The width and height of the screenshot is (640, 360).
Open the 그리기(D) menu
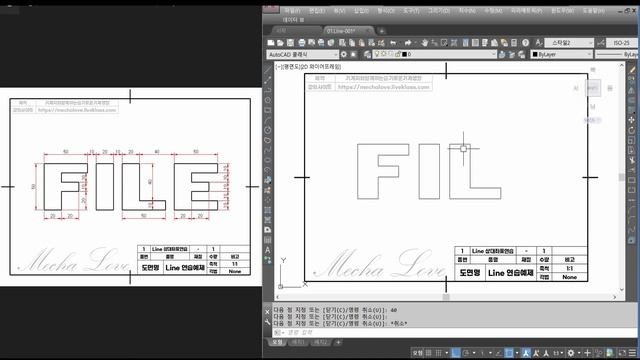click(x=438, y=11)
